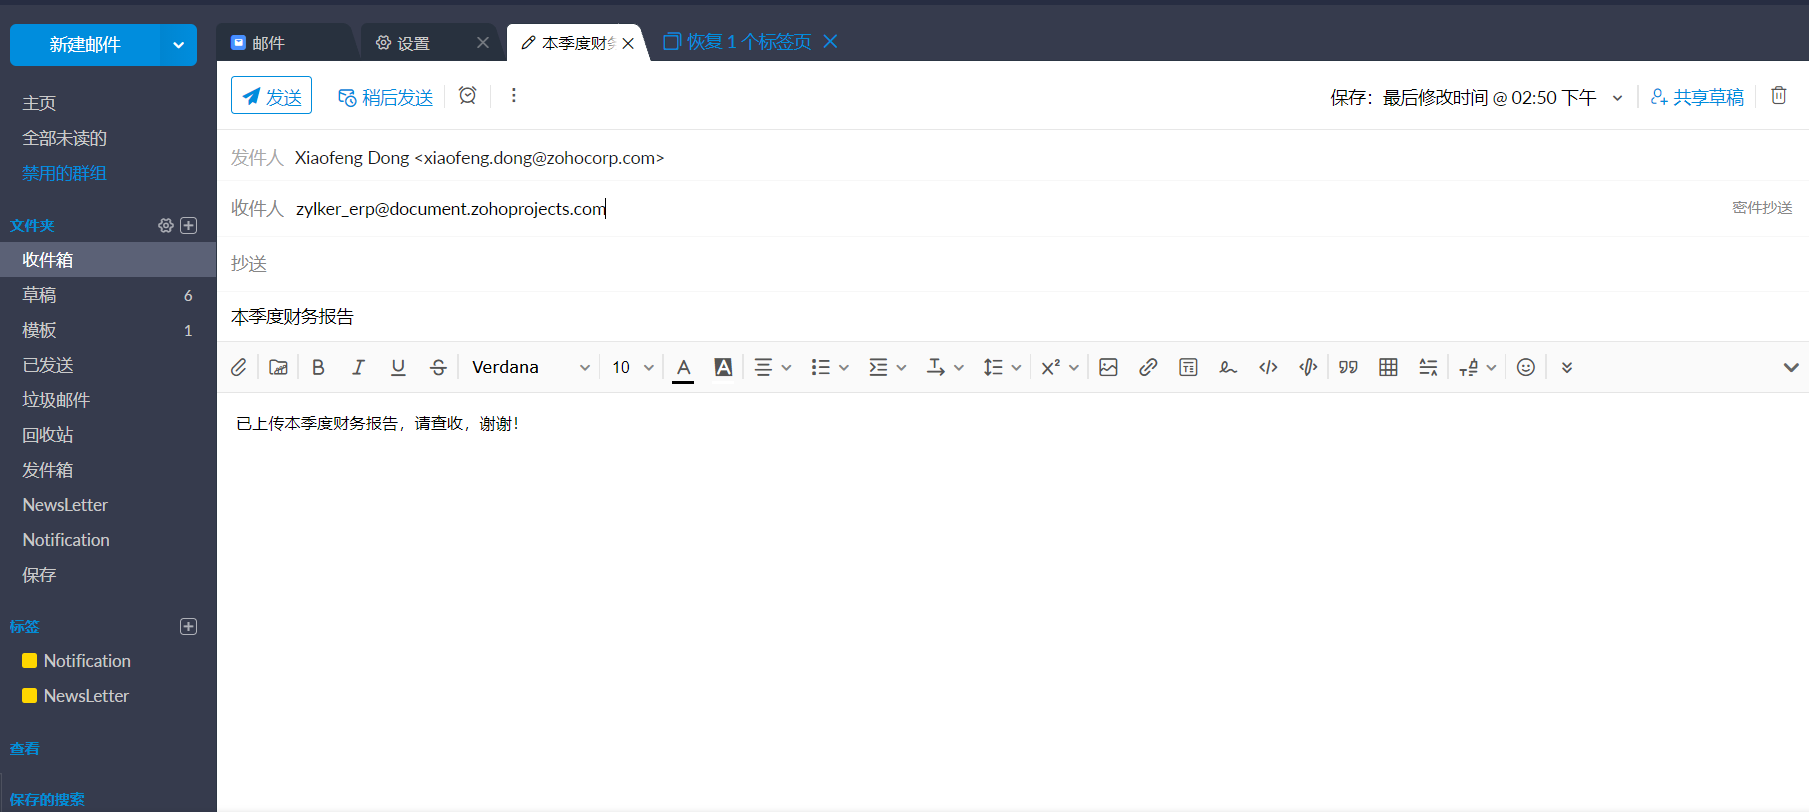The width and height of the screenshot is (1809, 812).
Task: Click the attach file paperclip icon
Action: [239, 367]
